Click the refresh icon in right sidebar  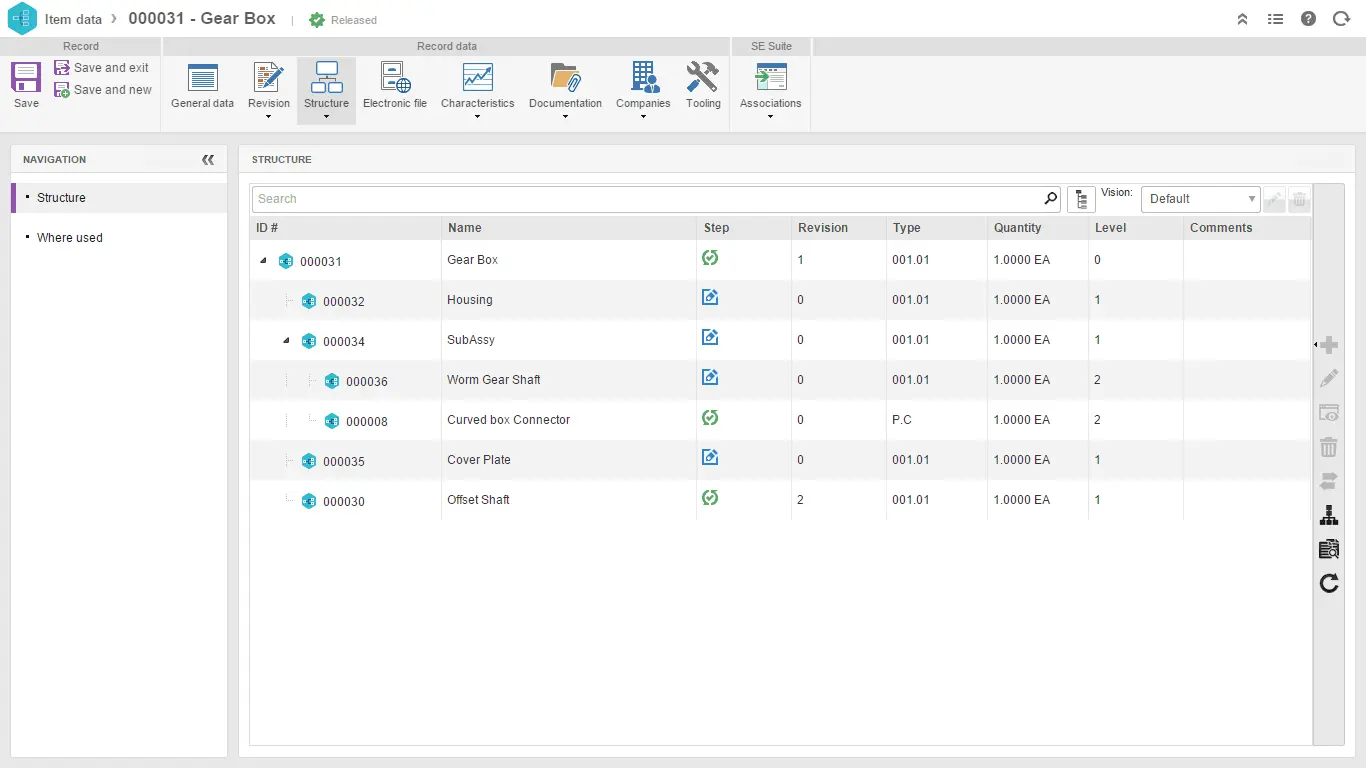(x=1329, y=584)
